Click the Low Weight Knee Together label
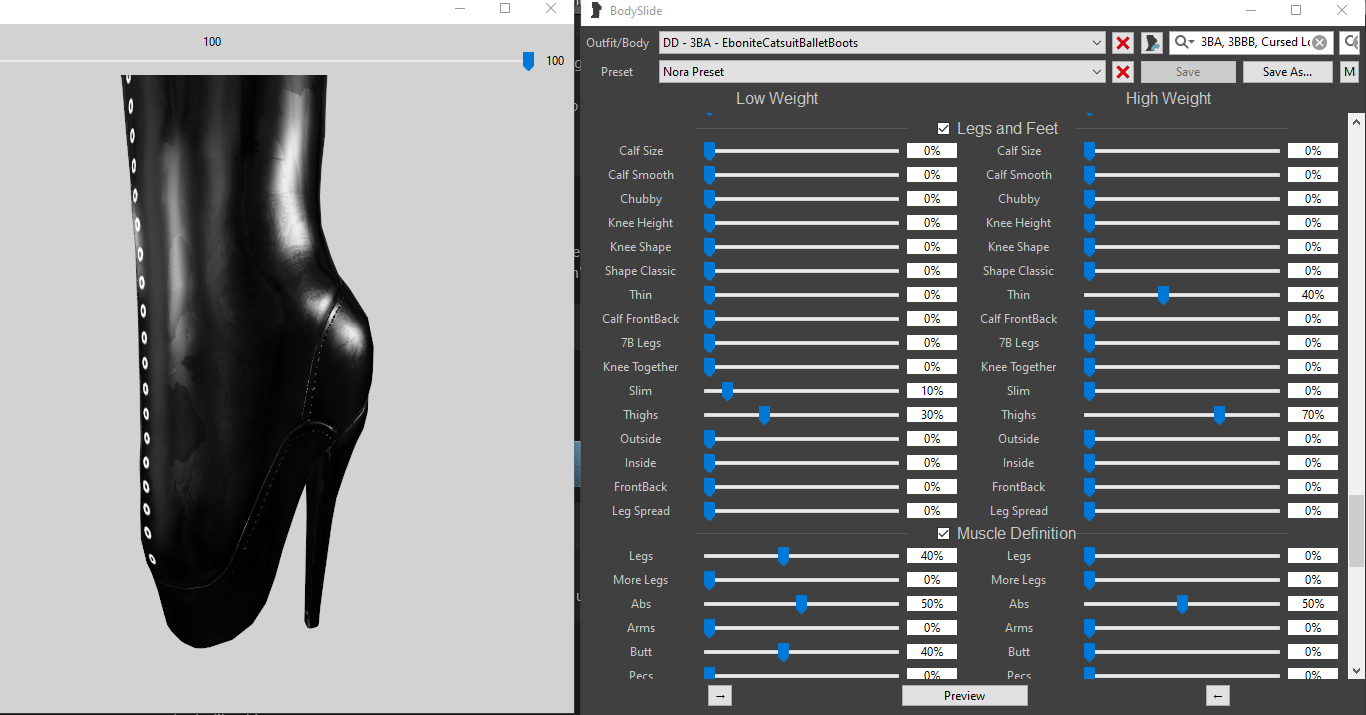Screen dimensions: 1366x715 [641, 367]
